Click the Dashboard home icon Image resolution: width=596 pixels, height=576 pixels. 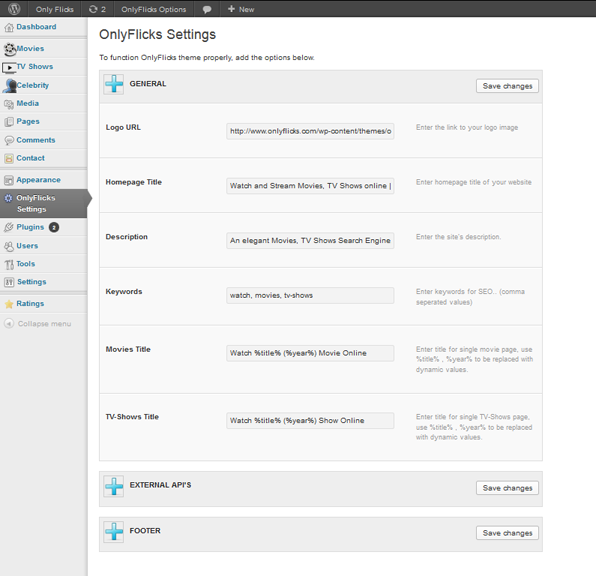(9, 27)
